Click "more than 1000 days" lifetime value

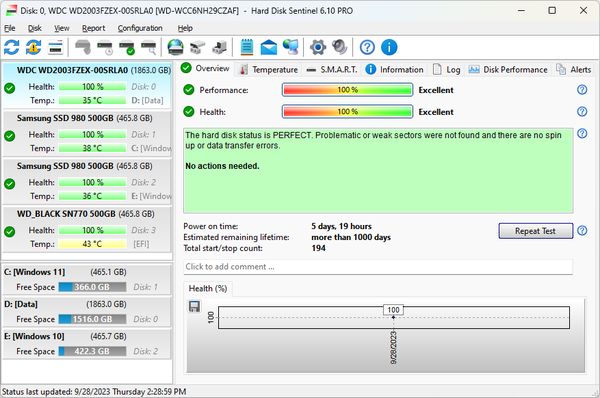(x=351, y=237)
